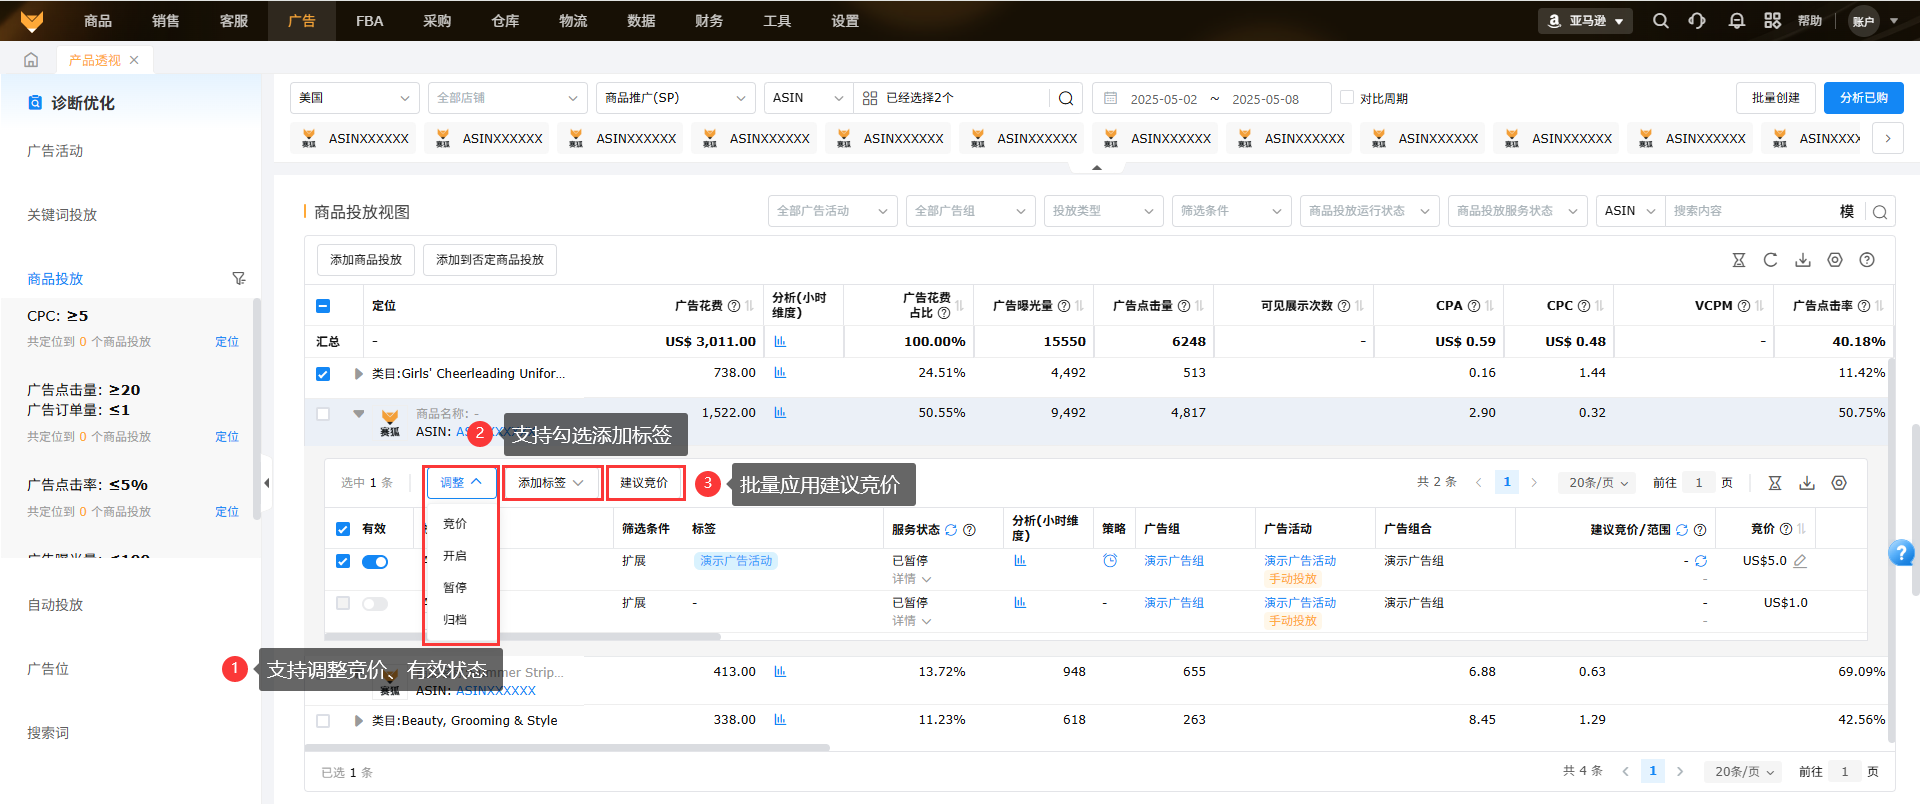This screenshot has height=804, width=1920.
Task: Expand the Beauty, Grooming & Style category row
Action: [359, 721]
